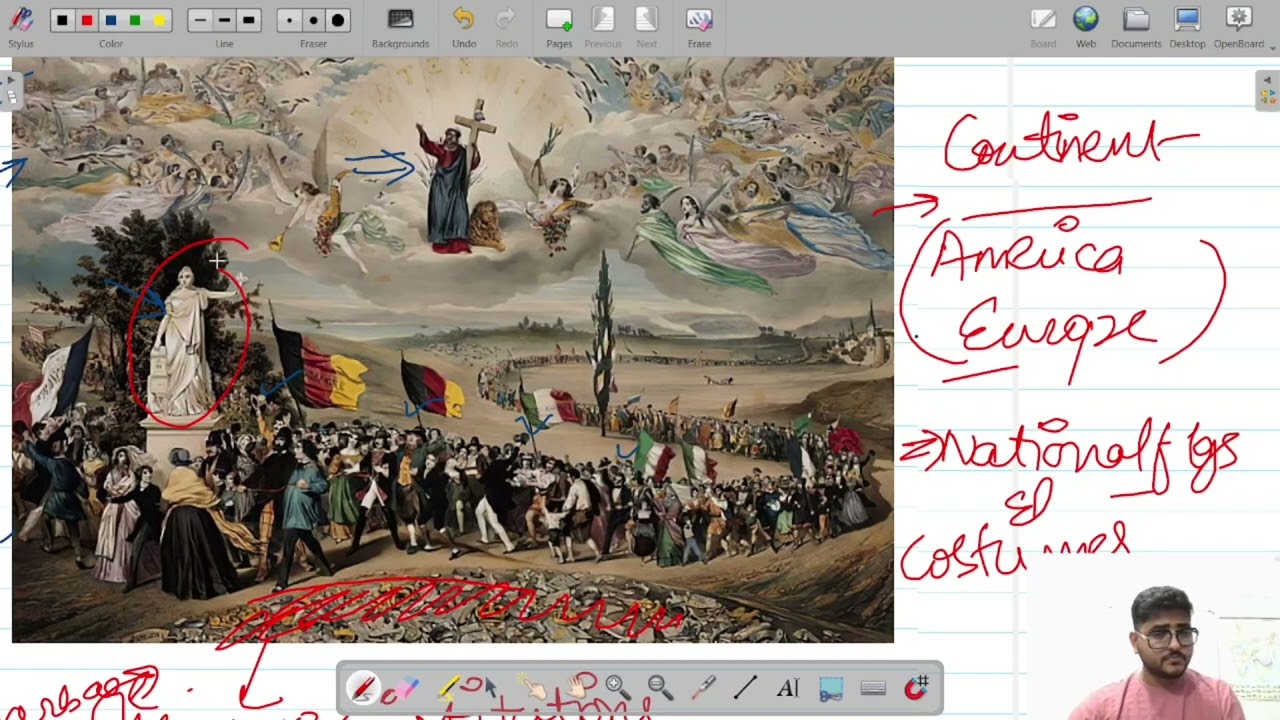1280x720 pixels.
Task: Select the pink eraser tool in palette
Action: tap(403, 688)
